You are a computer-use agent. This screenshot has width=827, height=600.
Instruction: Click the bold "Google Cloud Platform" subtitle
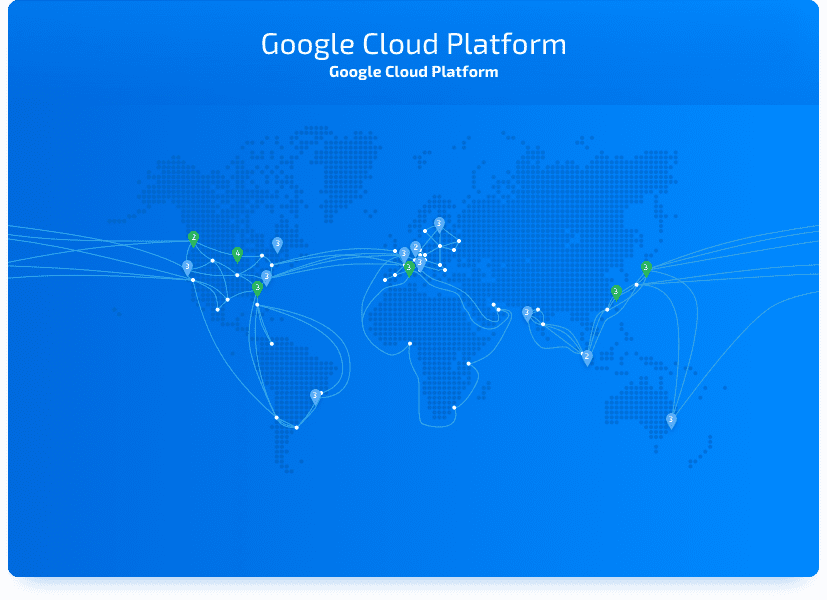pos(413,71)
